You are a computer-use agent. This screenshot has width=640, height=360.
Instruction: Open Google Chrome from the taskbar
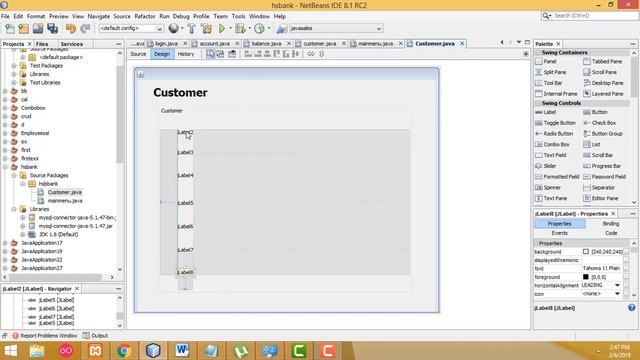point(124,351)
